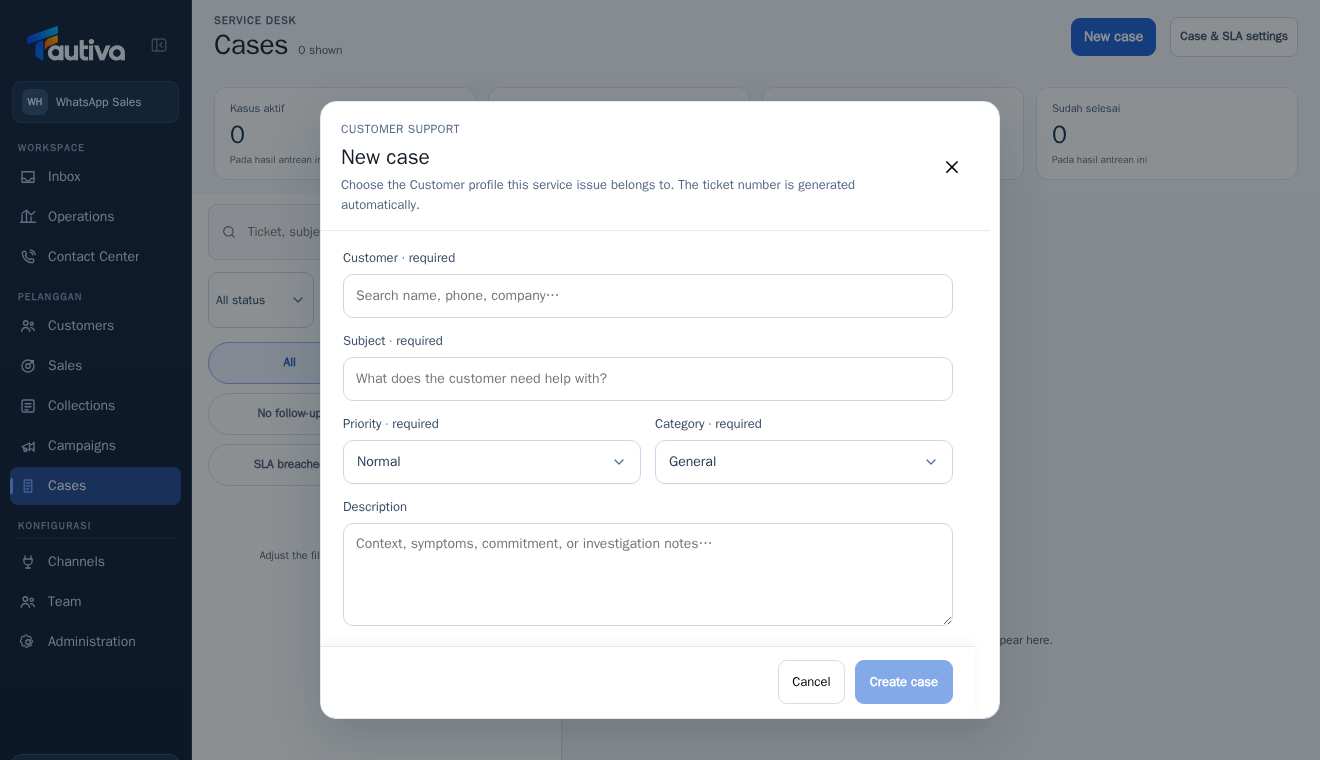Click the Sudah selesai stat card
This screenshot has height=760, width=1320.
1167,134
